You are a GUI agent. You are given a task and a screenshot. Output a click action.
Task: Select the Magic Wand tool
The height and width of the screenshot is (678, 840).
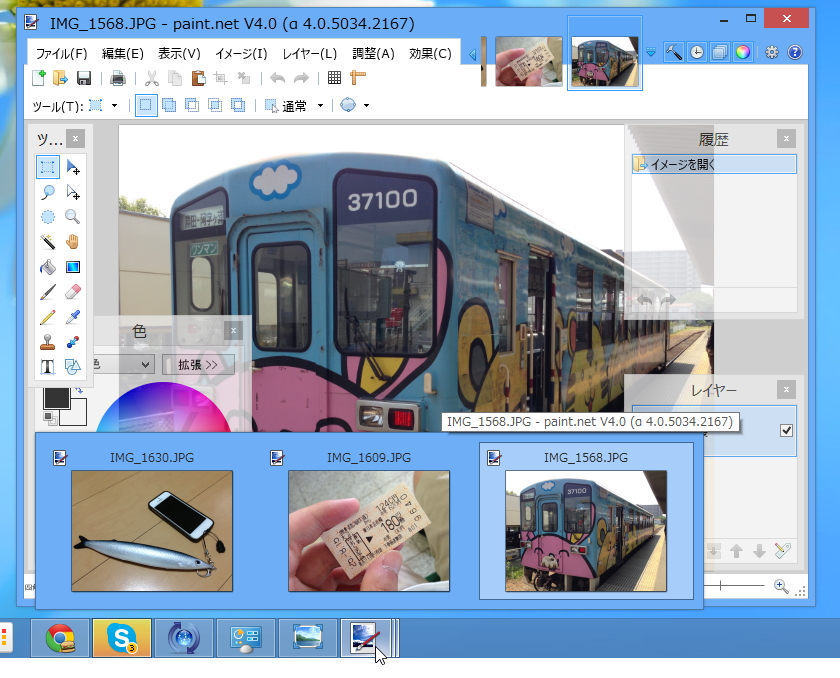coord(48,242)
